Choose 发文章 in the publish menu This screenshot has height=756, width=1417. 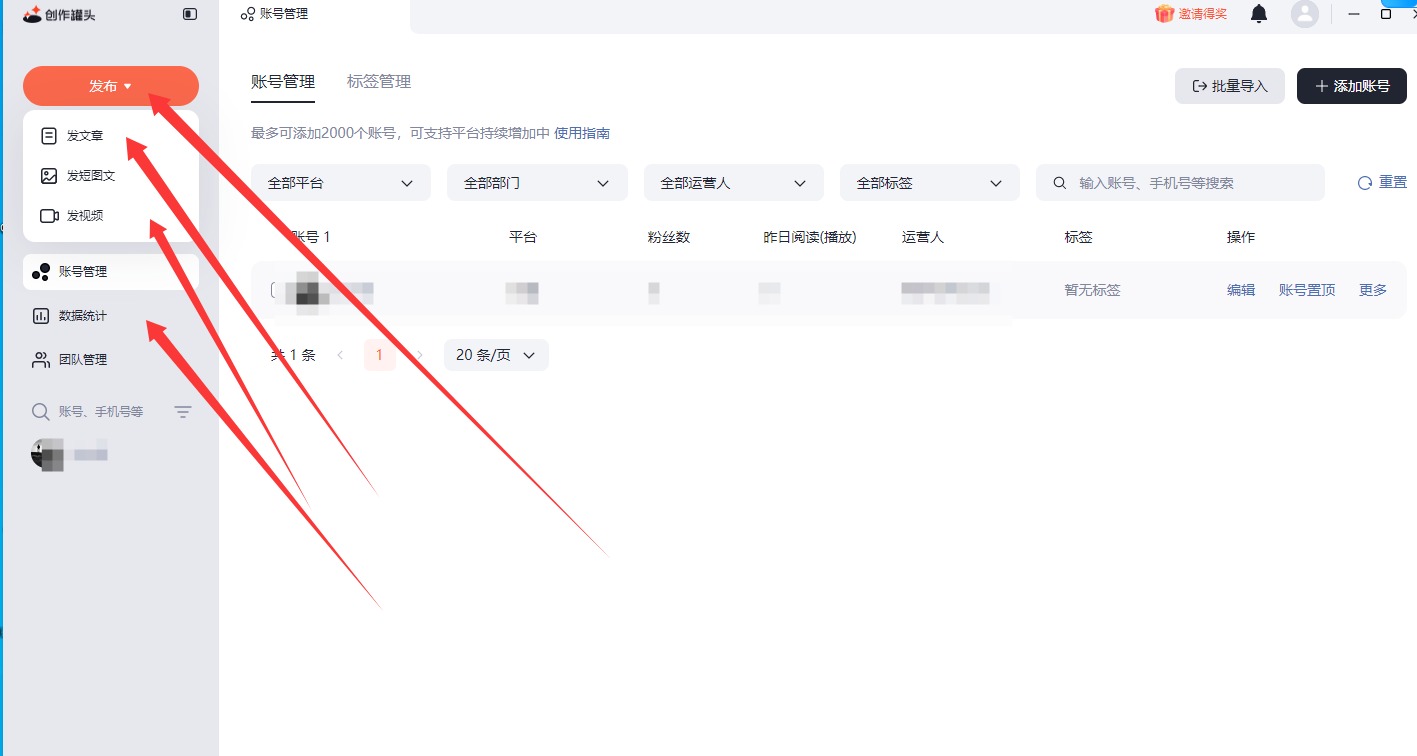coord(85,136)
